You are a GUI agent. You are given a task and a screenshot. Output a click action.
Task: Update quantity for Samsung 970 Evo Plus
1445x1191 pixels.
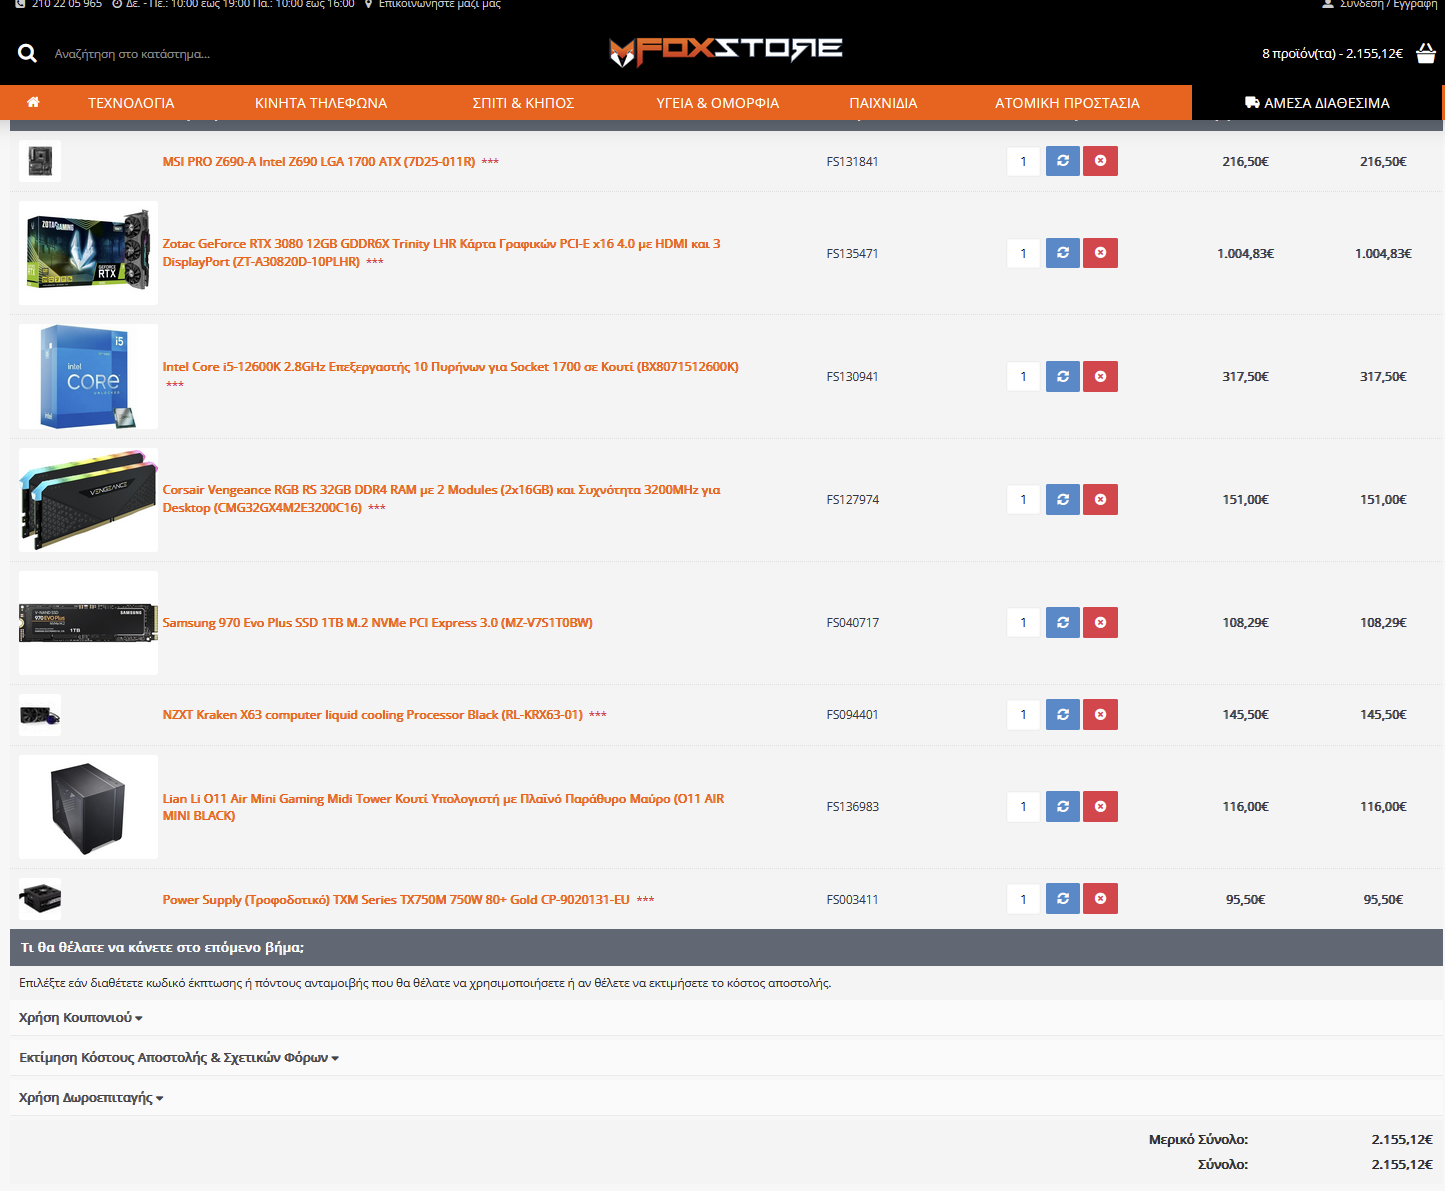pyautogui.click(x=1063, y=622)
